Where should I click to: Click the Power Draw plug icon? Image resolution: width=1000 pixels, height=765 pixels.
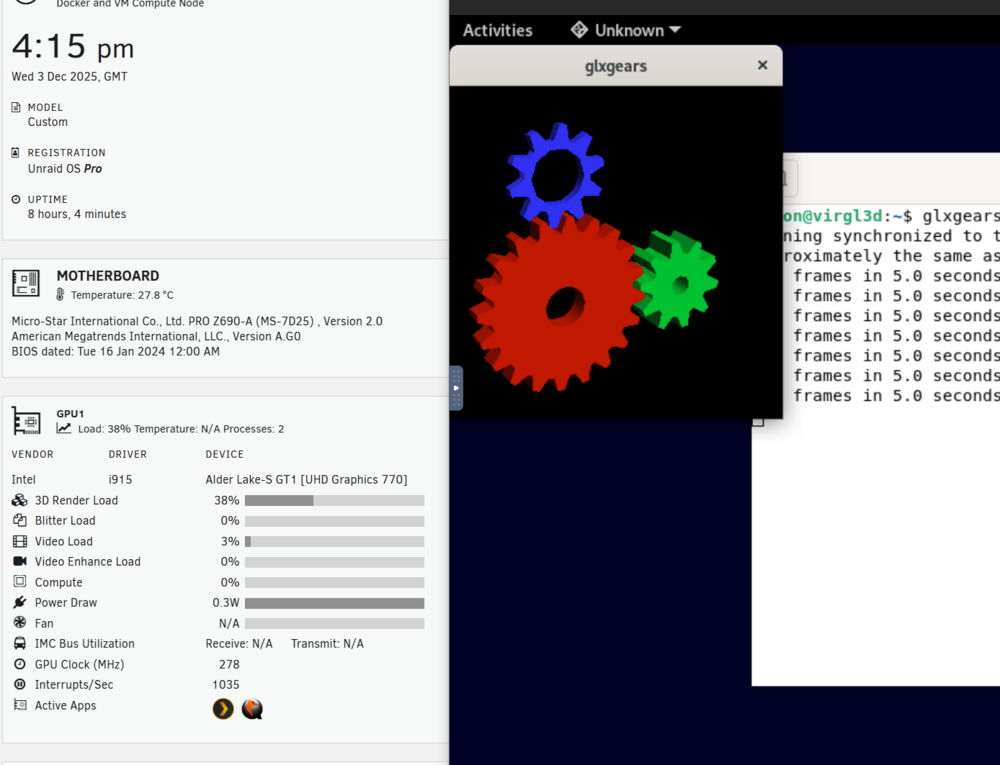20,602
